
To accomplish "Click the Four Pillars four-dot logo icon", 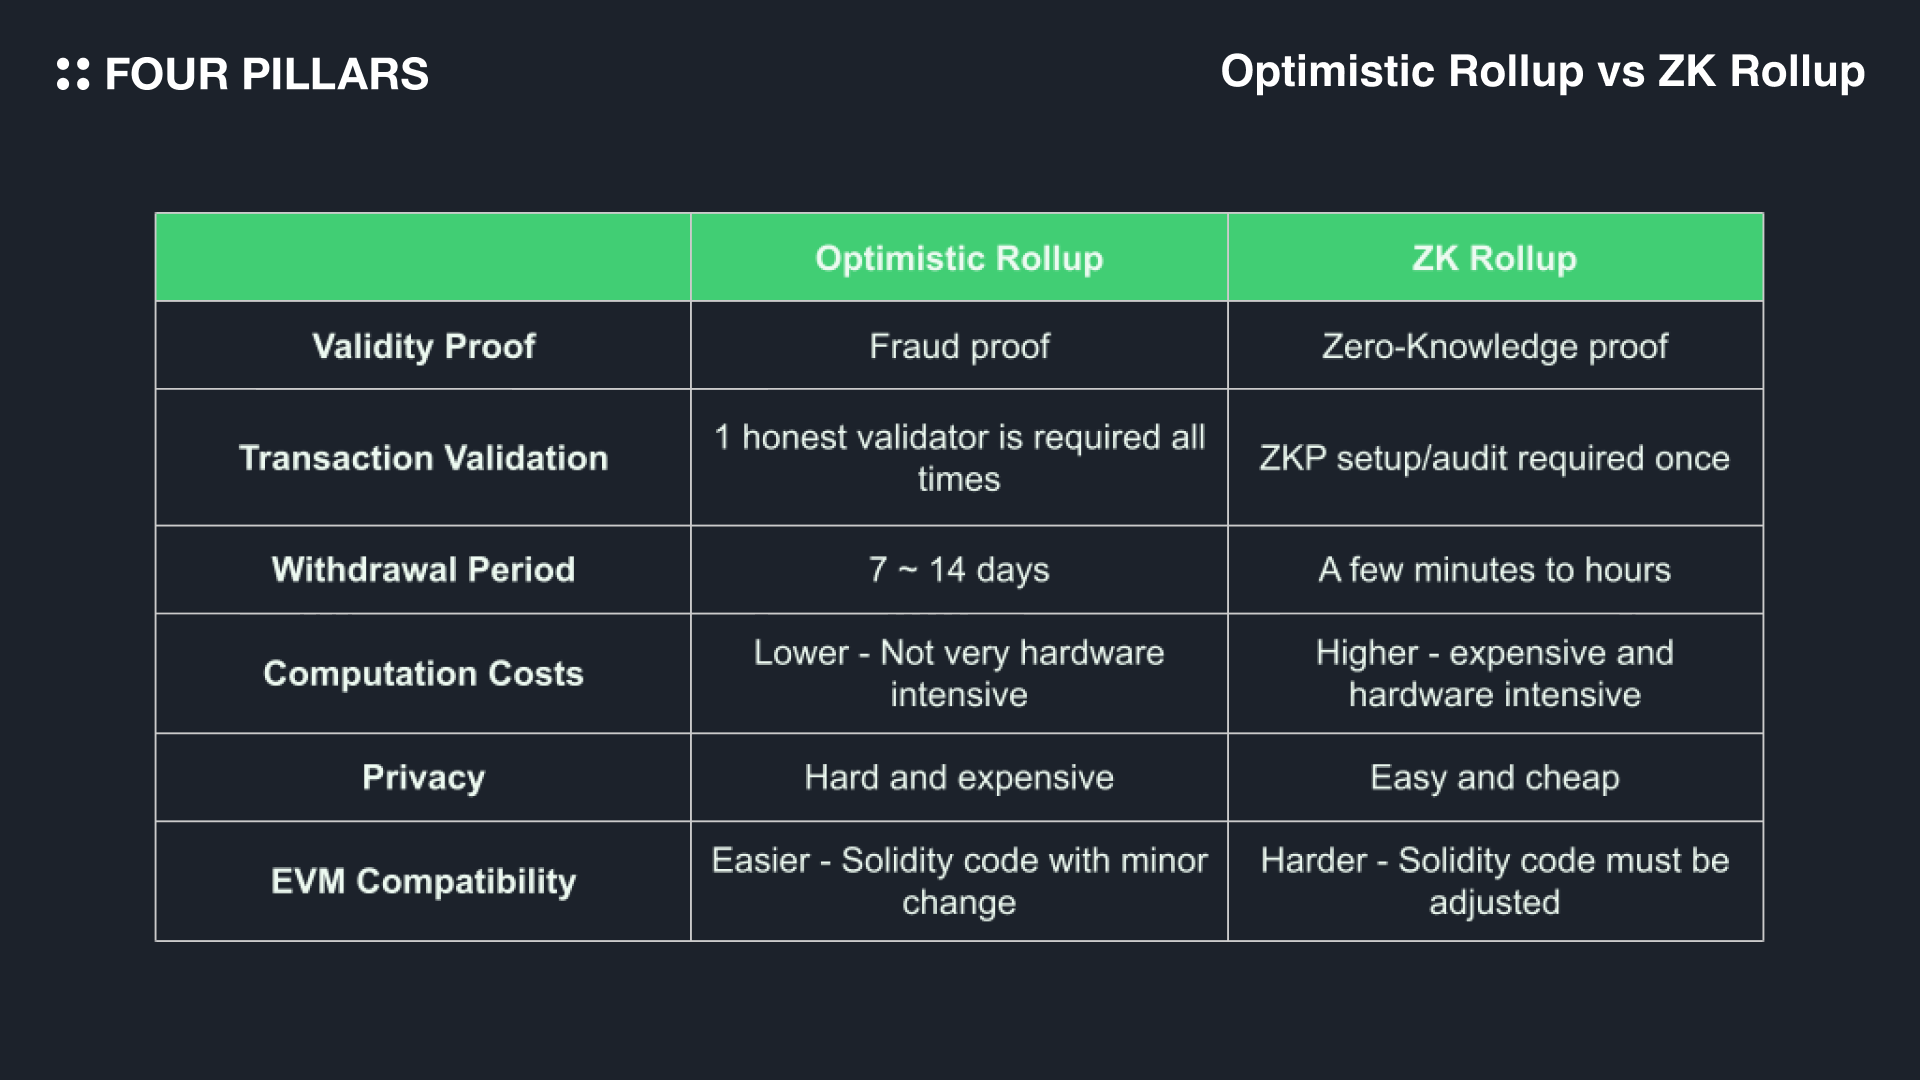I will [73, 74].
